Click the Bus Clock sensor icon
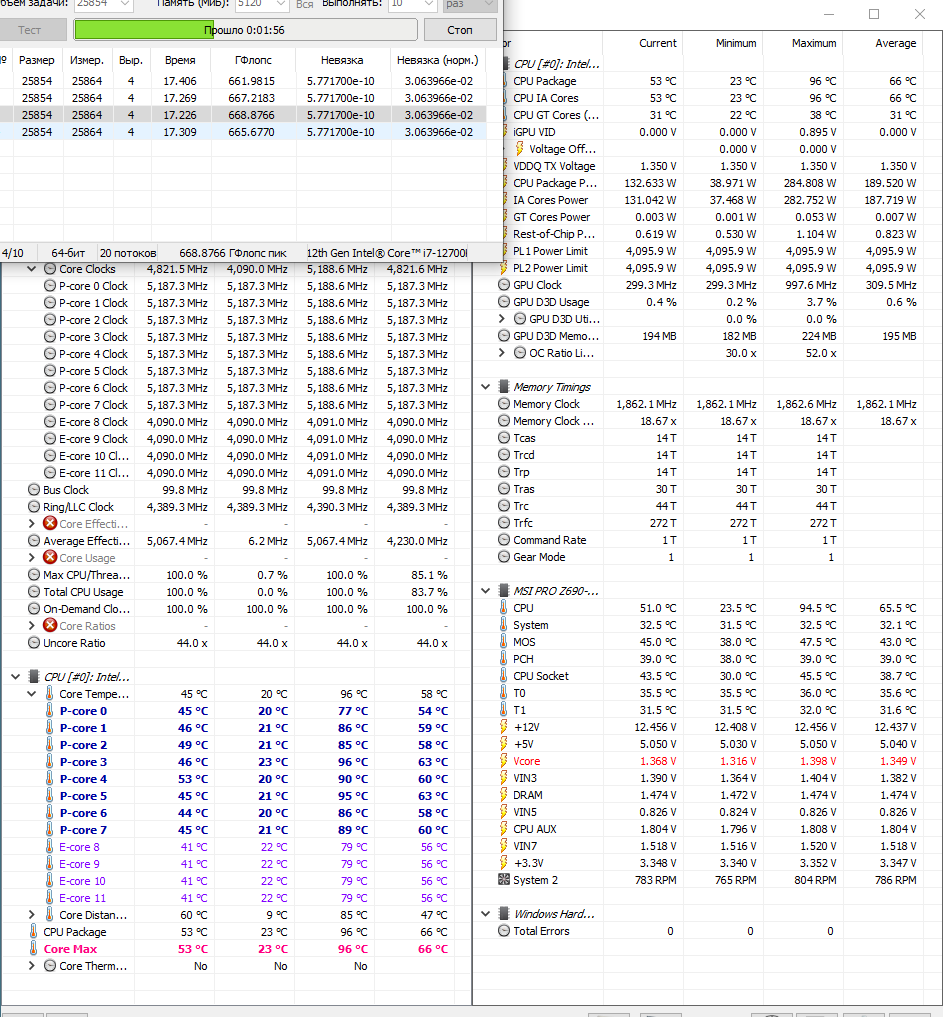The height and width of the screenshot is (1017, 943). click(34, 490)
